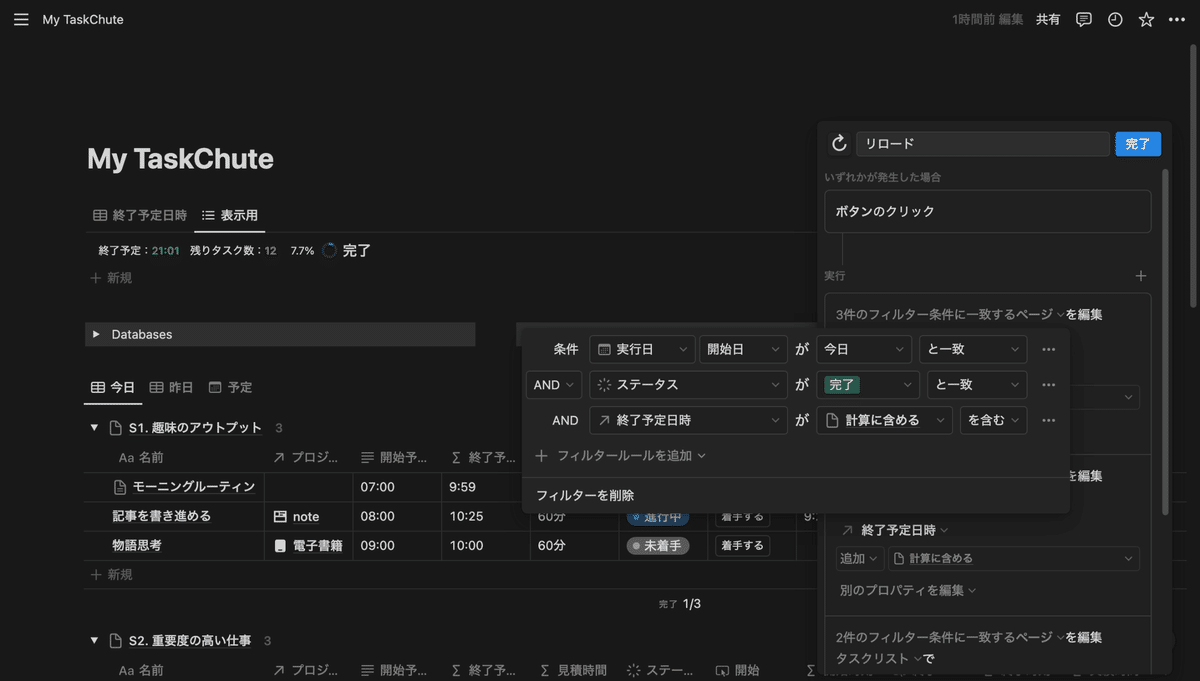Image resolution: width=1200 pixels, height=681 pixels.
Task: Click the My TaskChute page heading
Action: click(x=180, y=159)
